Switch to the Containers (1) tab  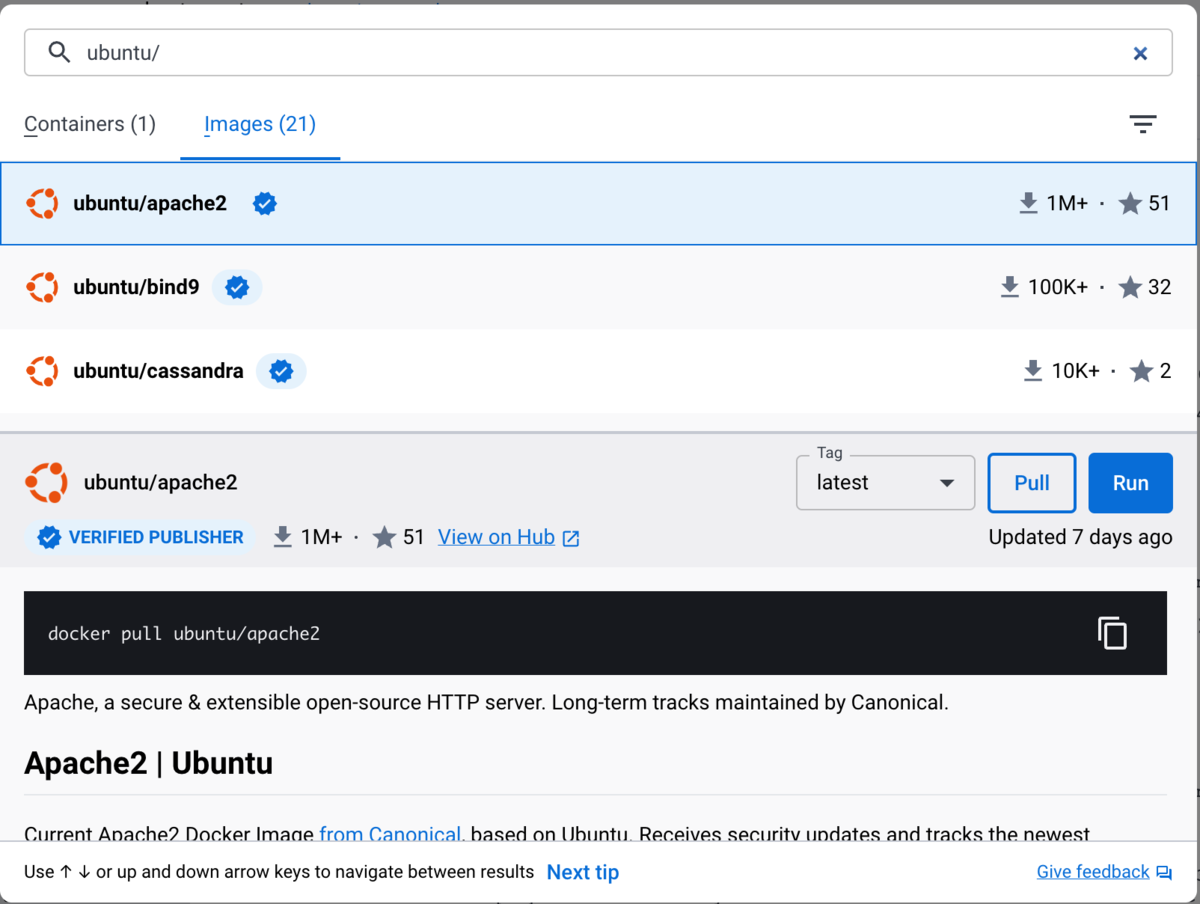[90, 124]
